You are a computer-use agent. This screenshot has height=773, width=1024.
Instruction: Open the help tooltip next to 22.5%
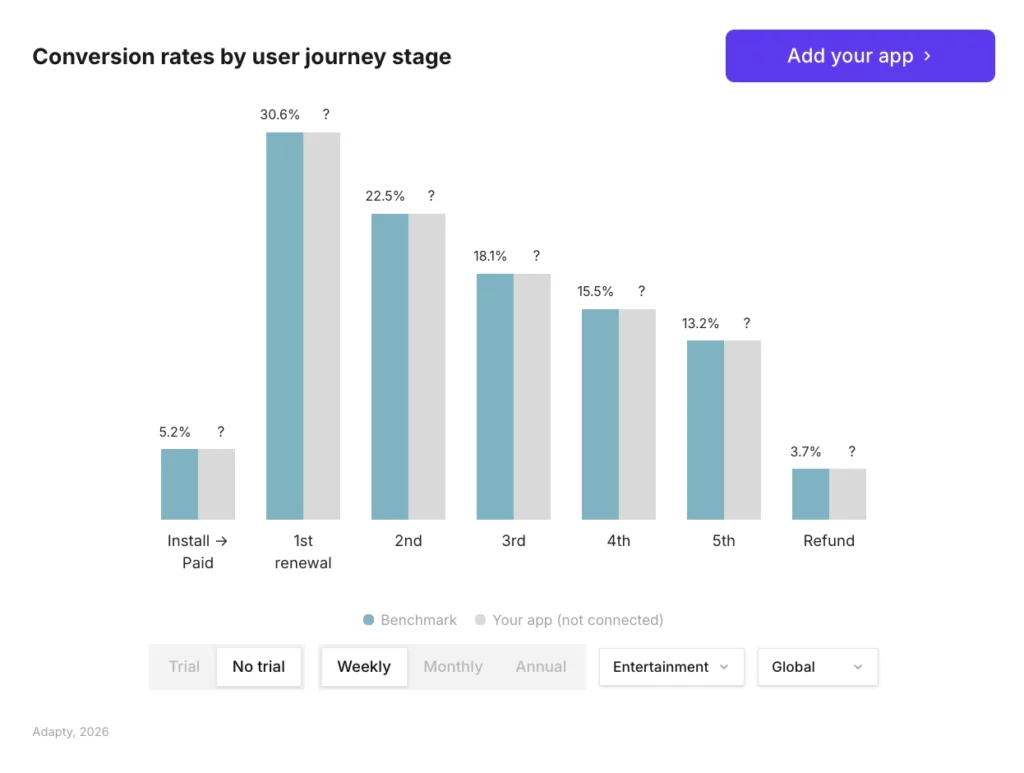click(x=431, y=196)
